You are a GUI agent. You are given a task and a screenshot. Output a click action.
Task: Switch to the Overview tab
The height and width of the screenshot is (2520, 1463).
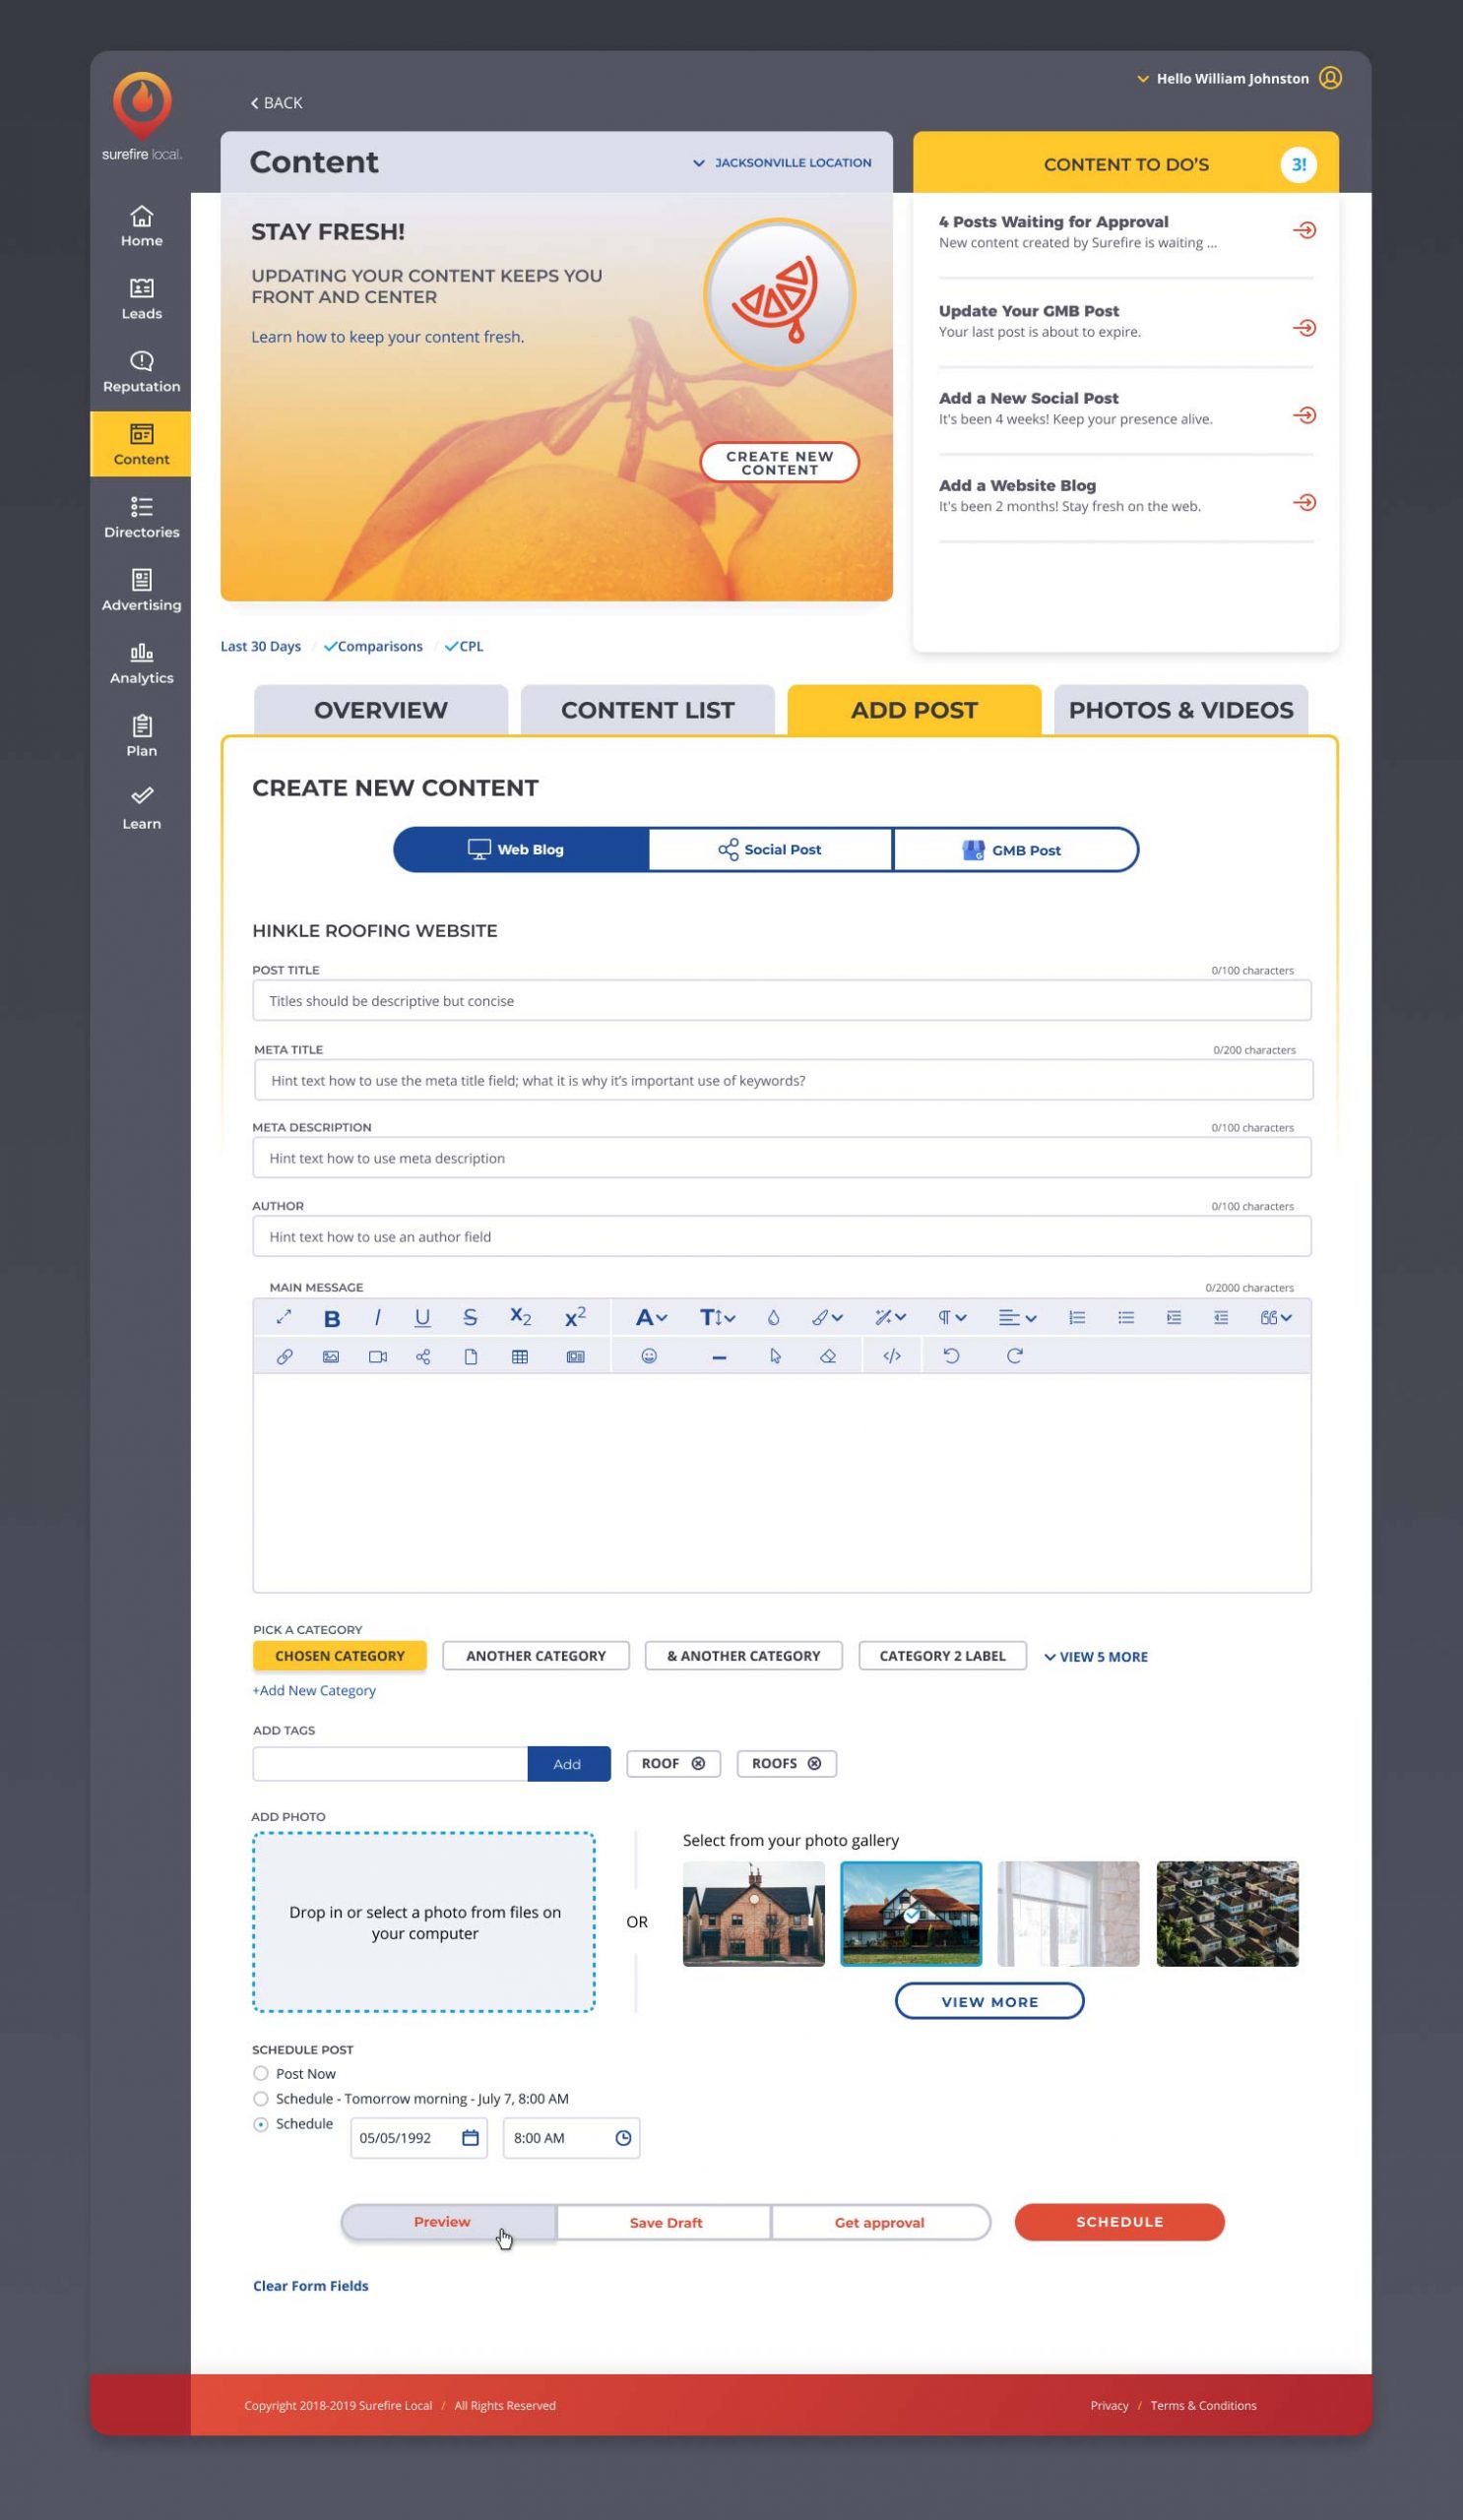point(381,710)
